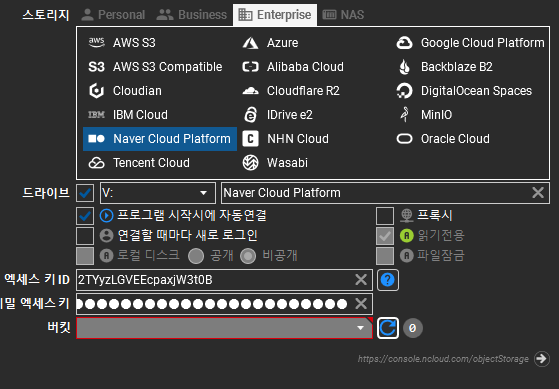The height and width of the screenshot is (389, 559).
Task: Disable auto-connect at program start
Action: 85,216
